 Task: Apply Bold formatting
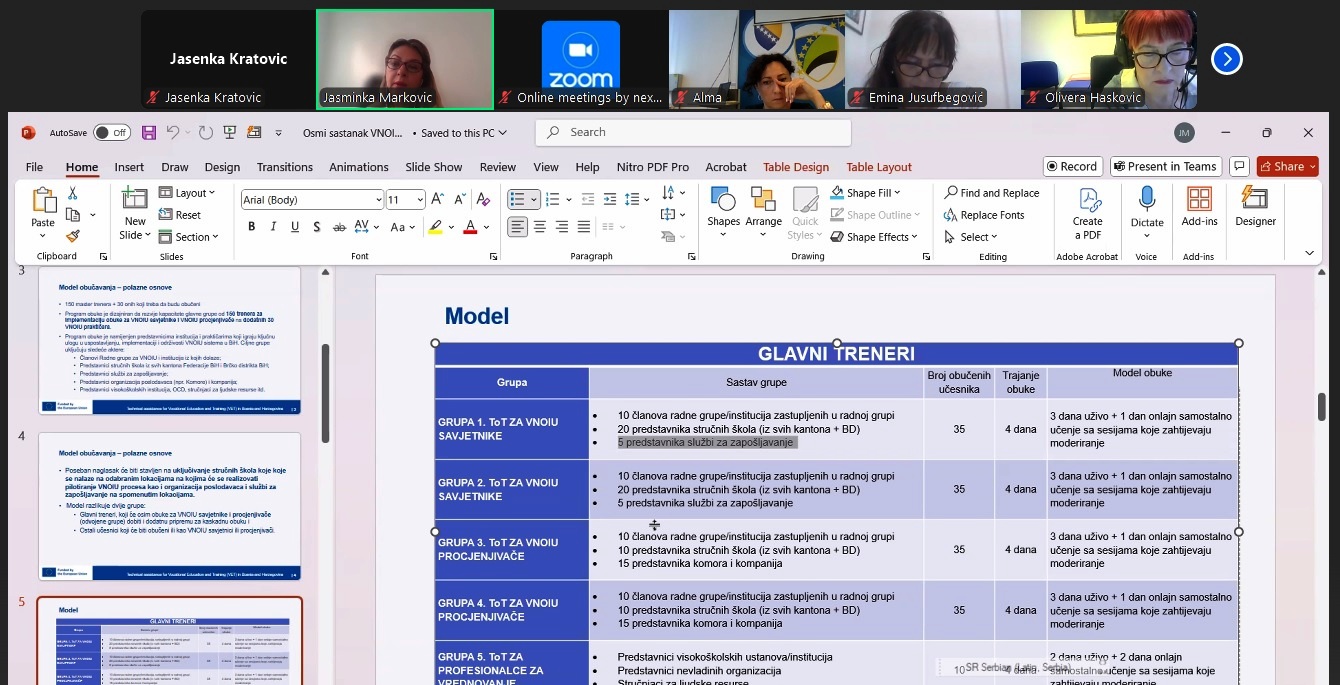tap(251, 227)
